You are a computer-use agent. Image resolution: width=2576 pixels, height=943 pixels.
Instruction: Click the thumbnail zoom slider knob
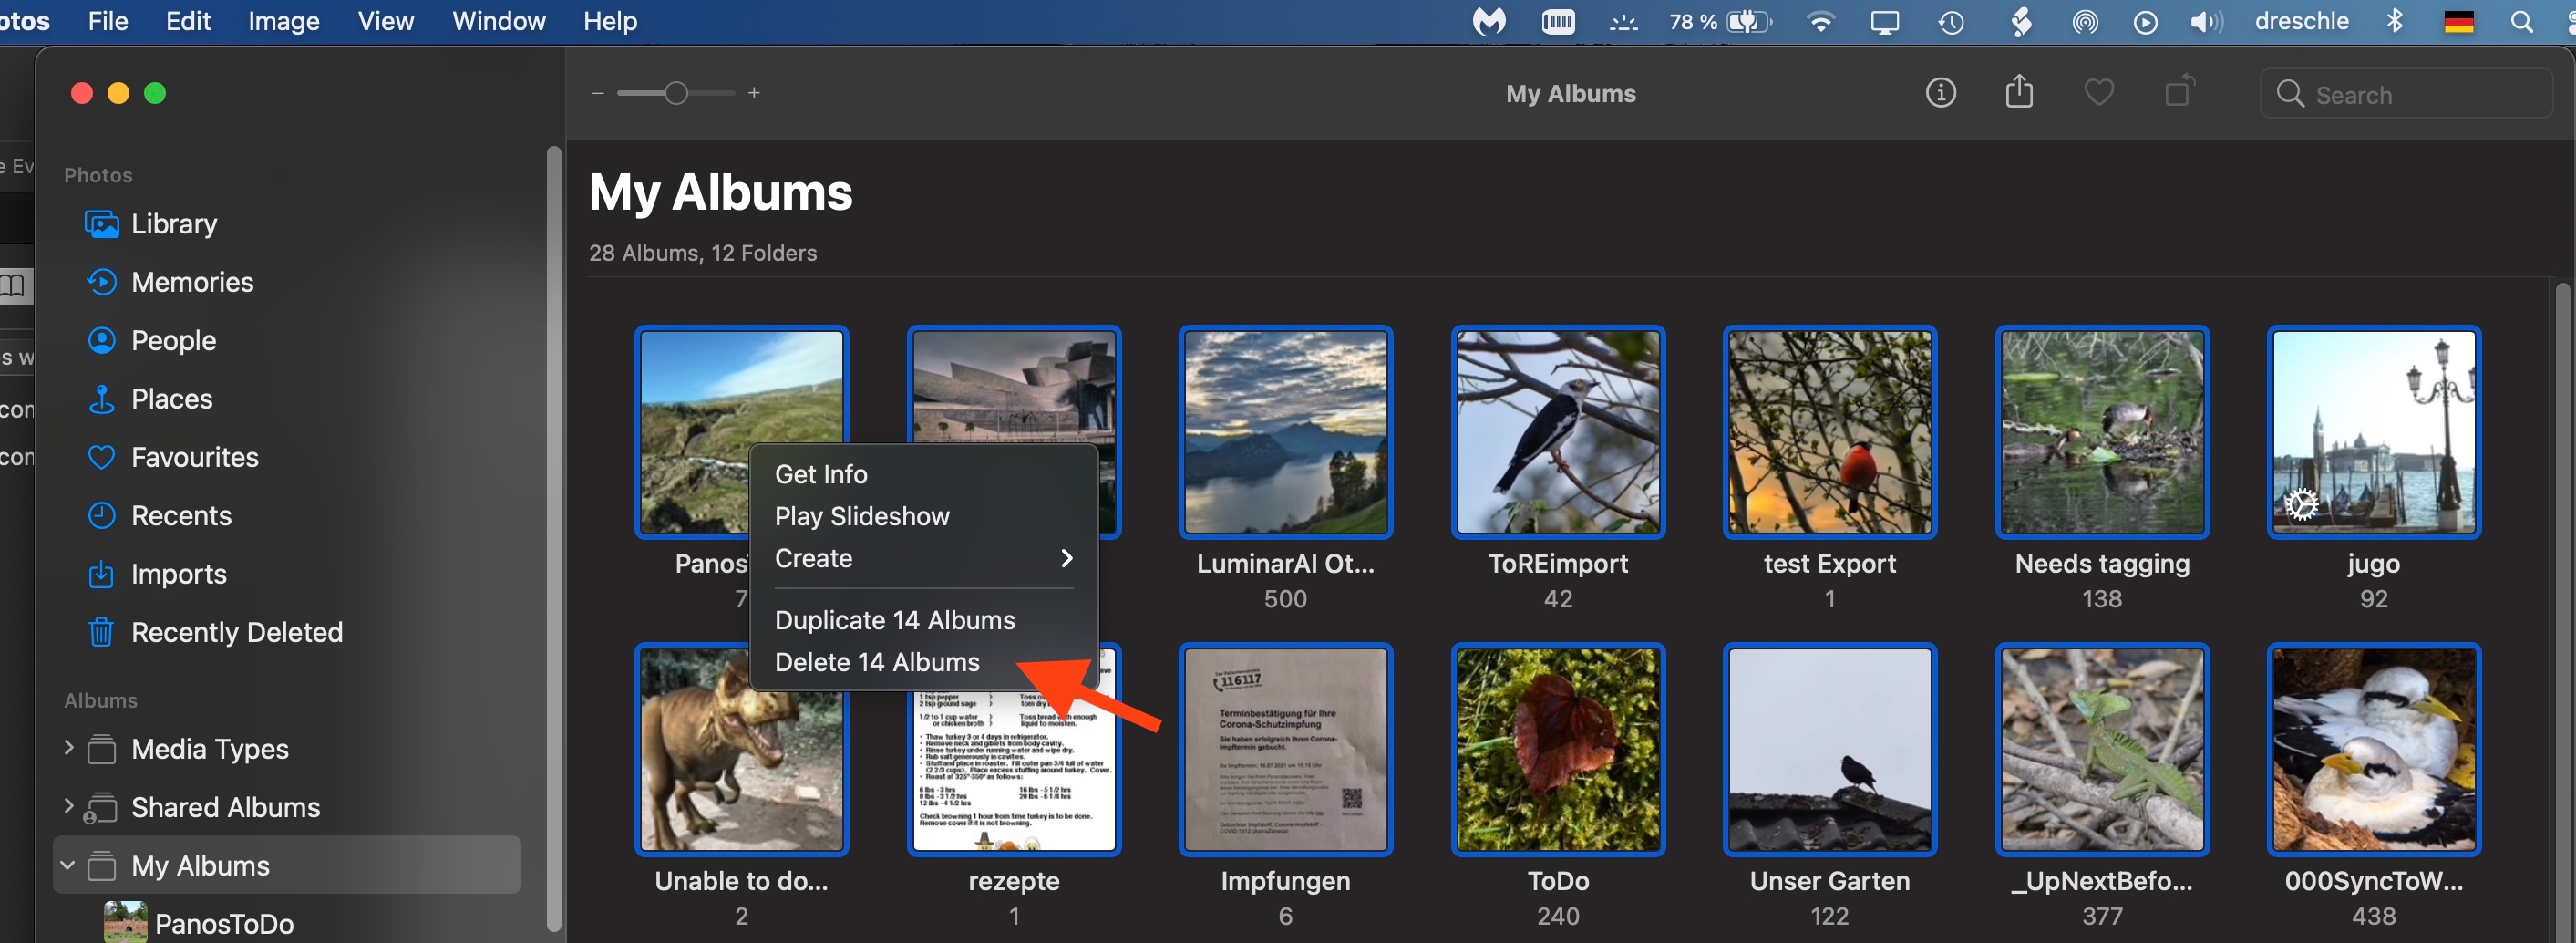point(676,93)
